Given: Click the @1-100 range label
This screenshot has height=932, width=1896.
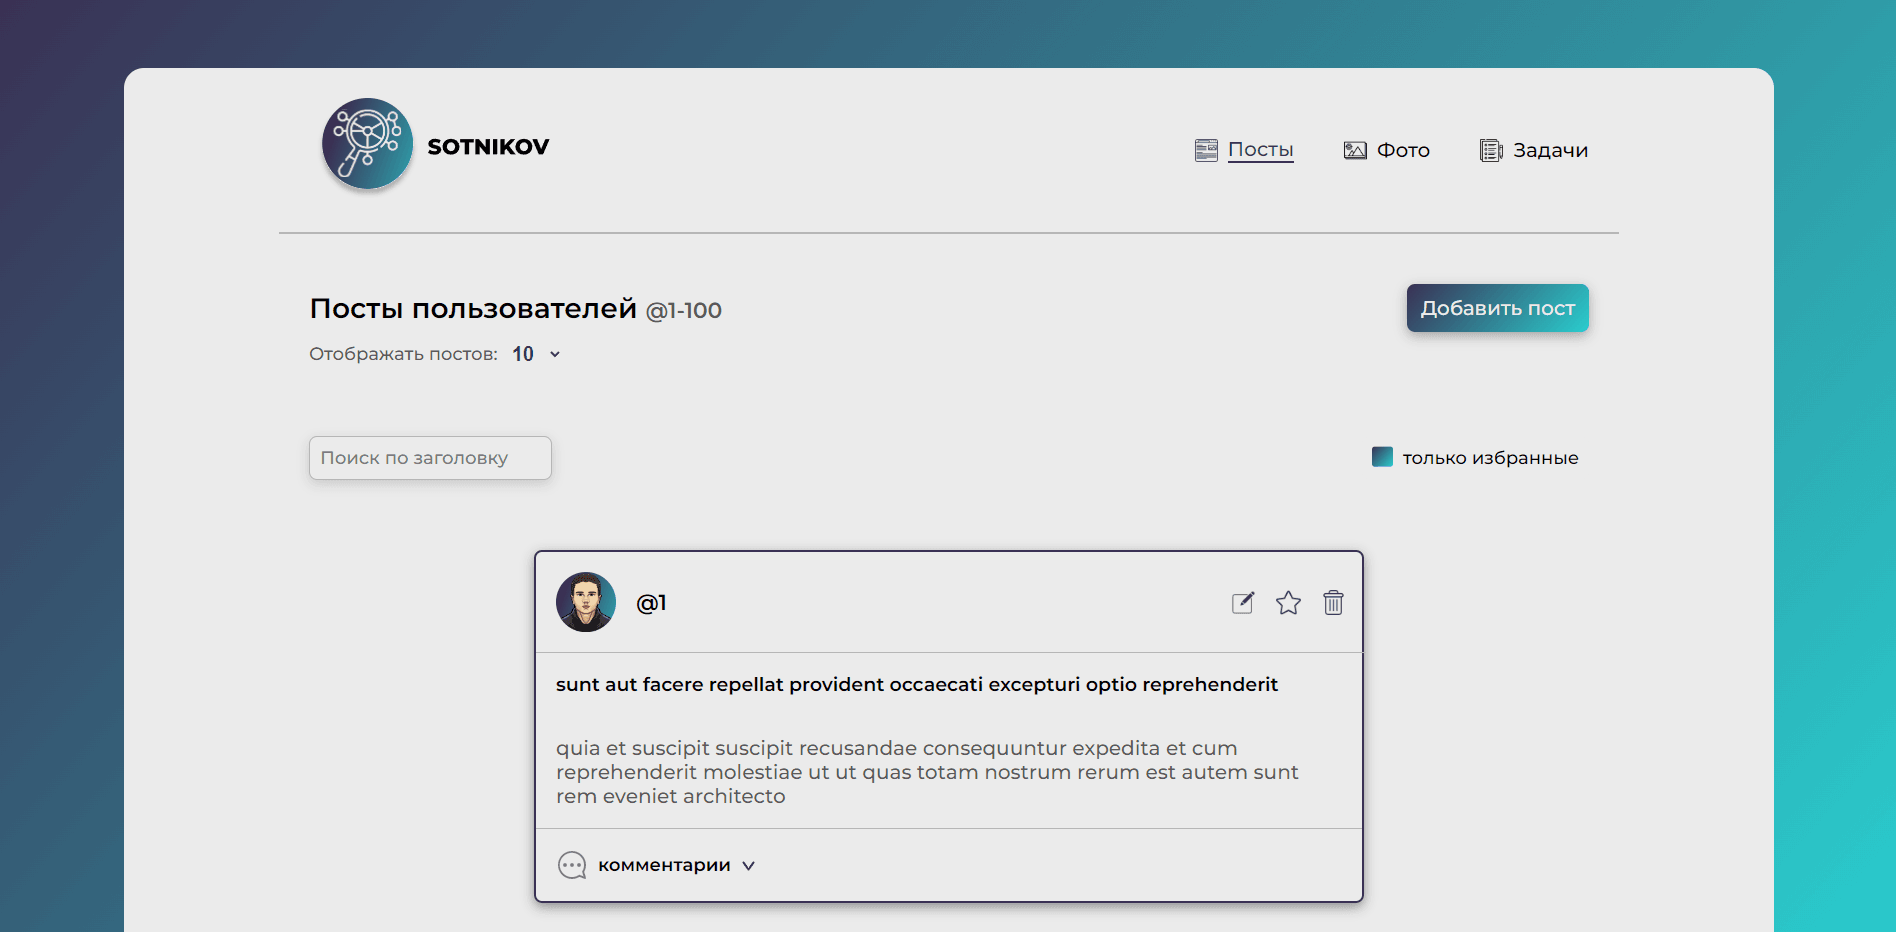Looking at the screenshot, I should click(684, 311).
